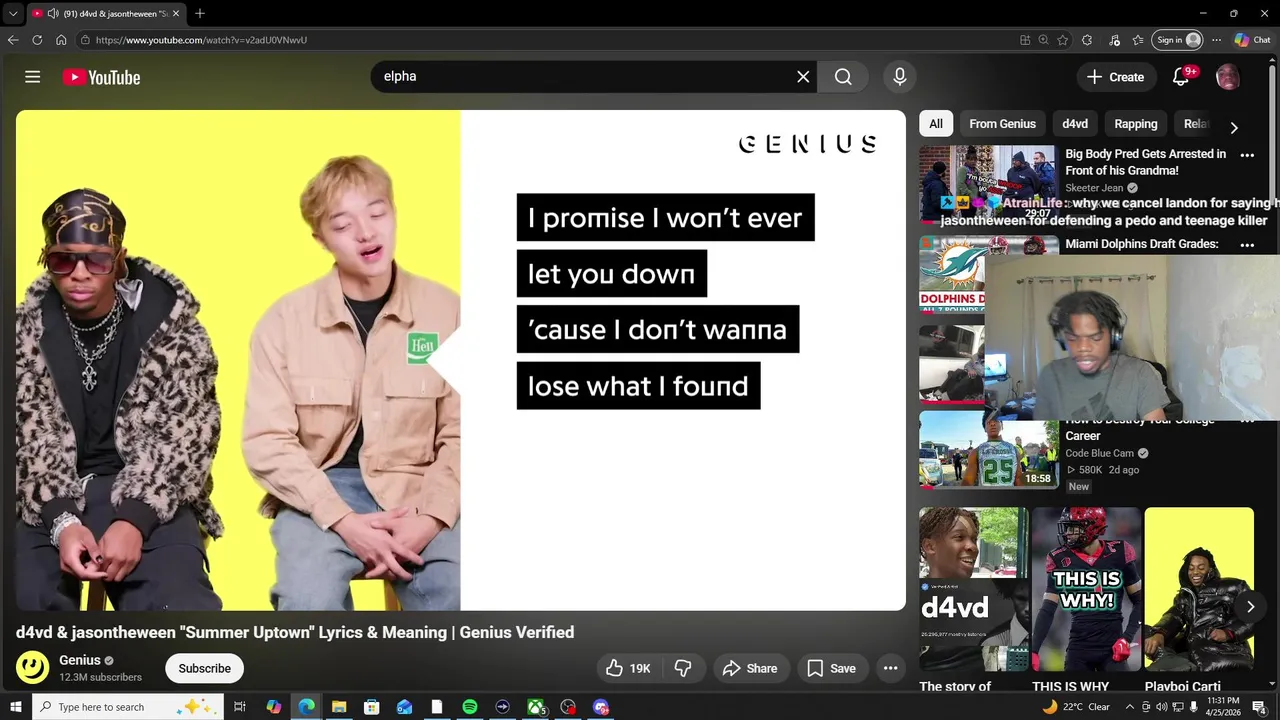The image size is (1280, 720).
Task: Focus the taskbar search box
Action: click(126, 707)
